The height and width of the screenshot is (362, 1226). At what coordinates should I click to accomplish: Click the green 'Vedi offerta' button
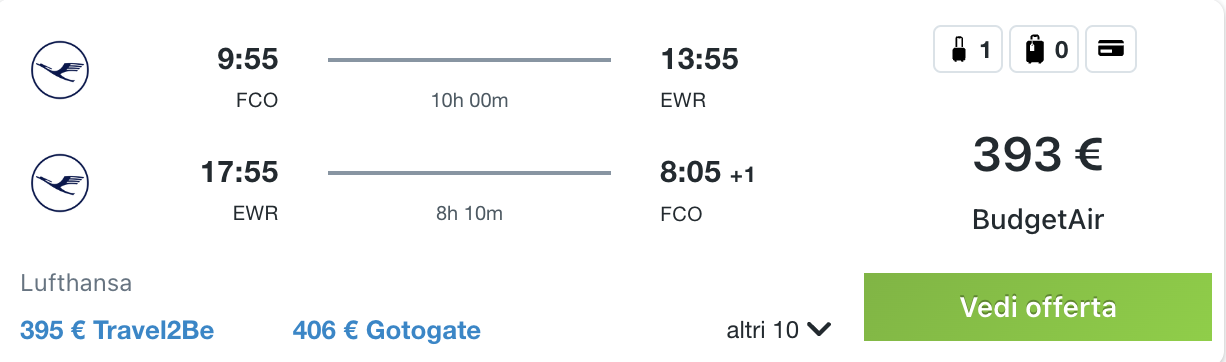click(1038, 307)
